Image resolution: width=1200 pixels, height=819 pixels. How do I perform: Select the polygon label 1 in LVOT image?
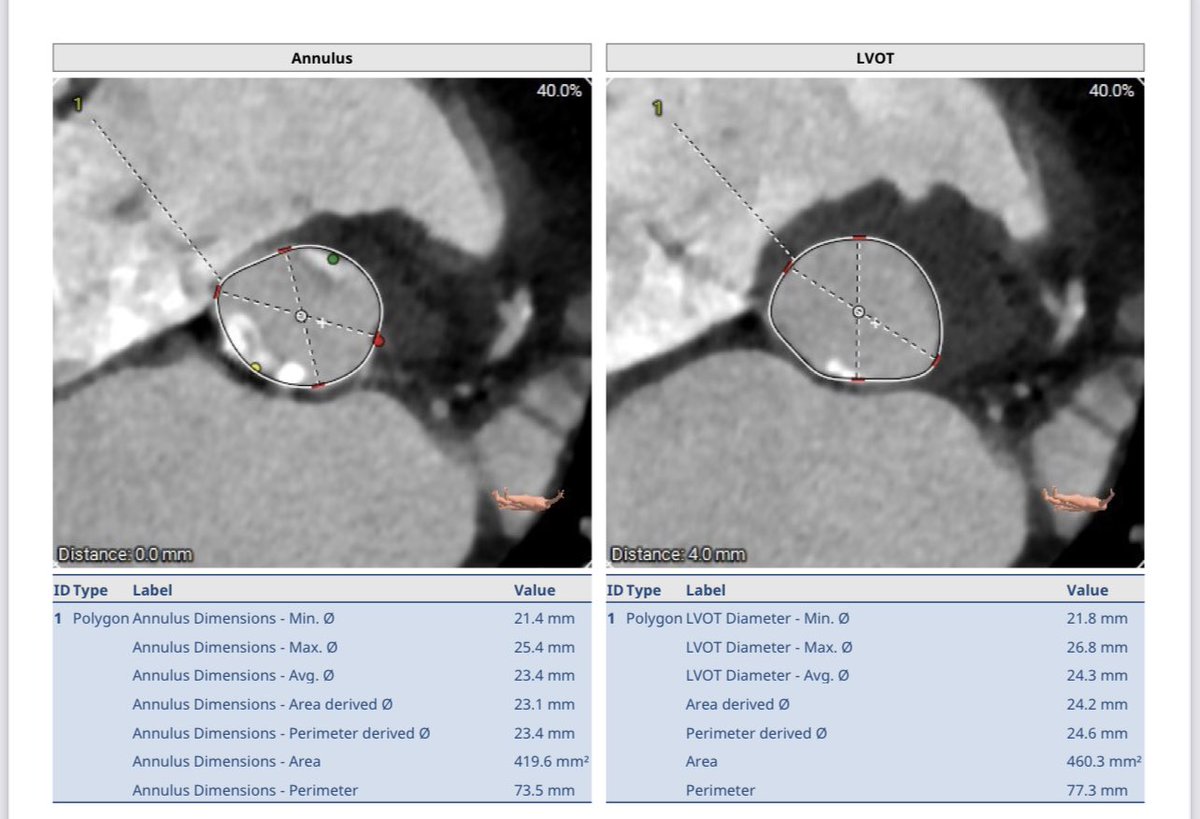tap(658, 106)
